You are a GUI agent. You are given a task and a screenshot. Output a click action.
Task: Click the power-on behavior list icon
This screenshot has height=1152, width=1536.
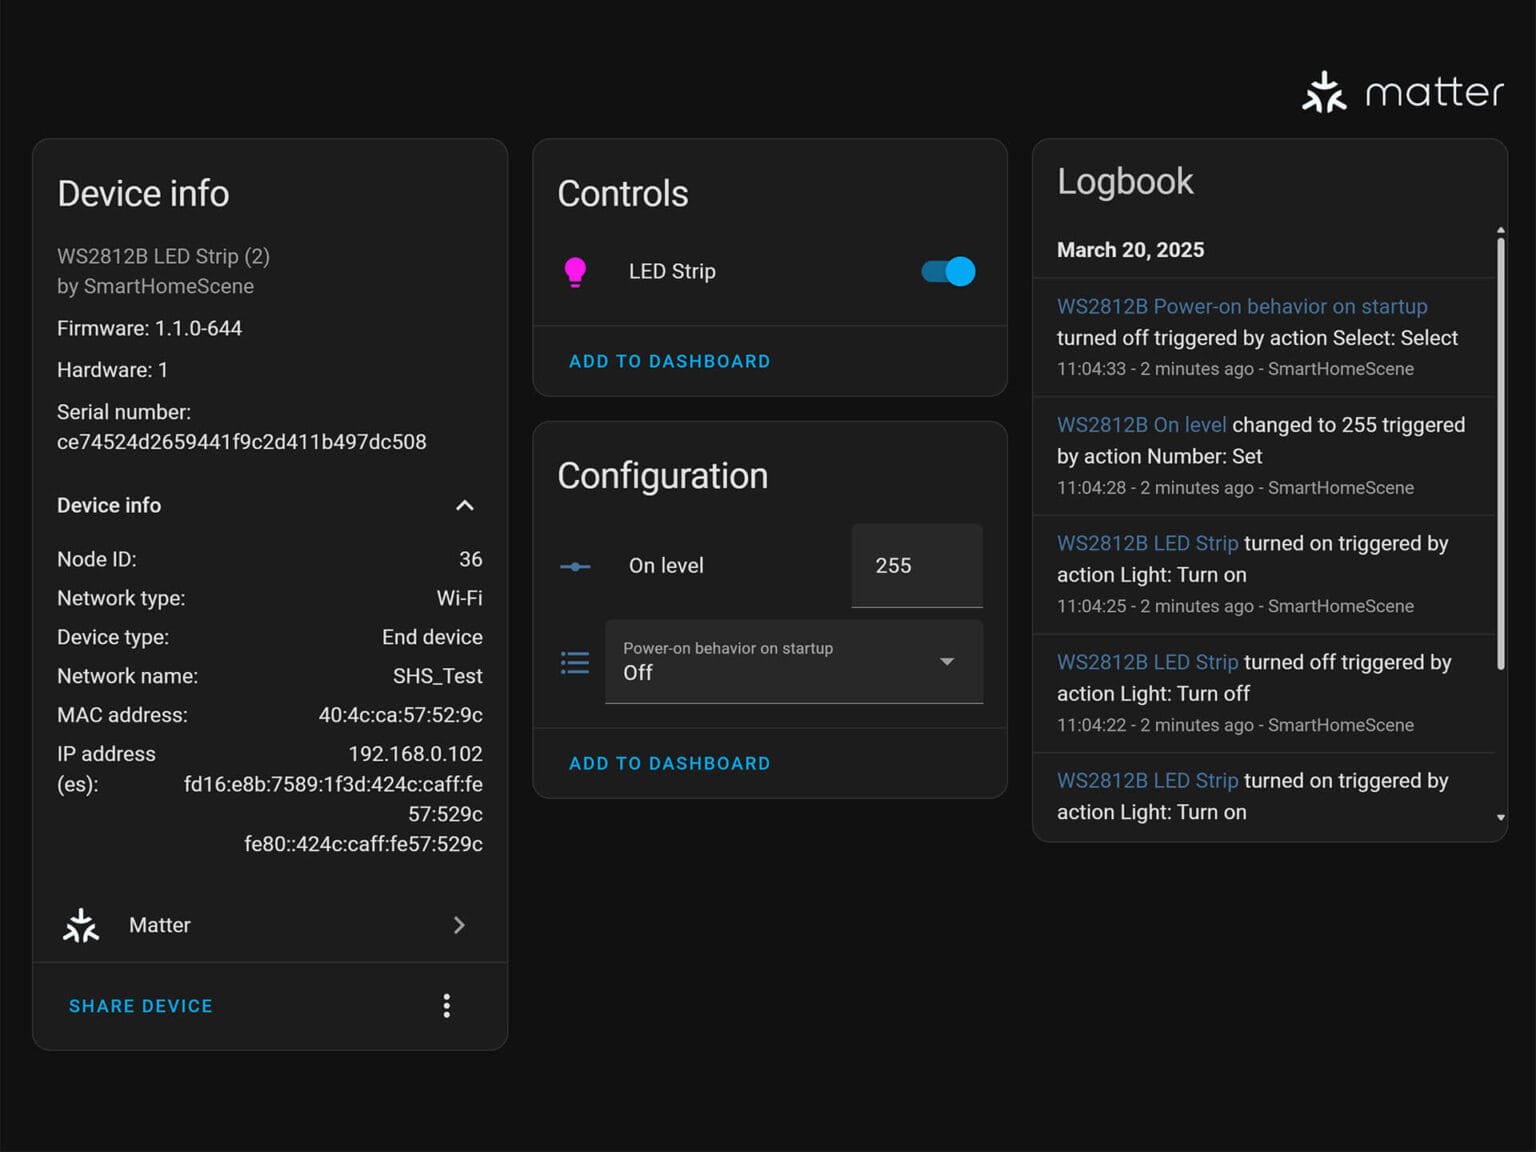[575, 663]
